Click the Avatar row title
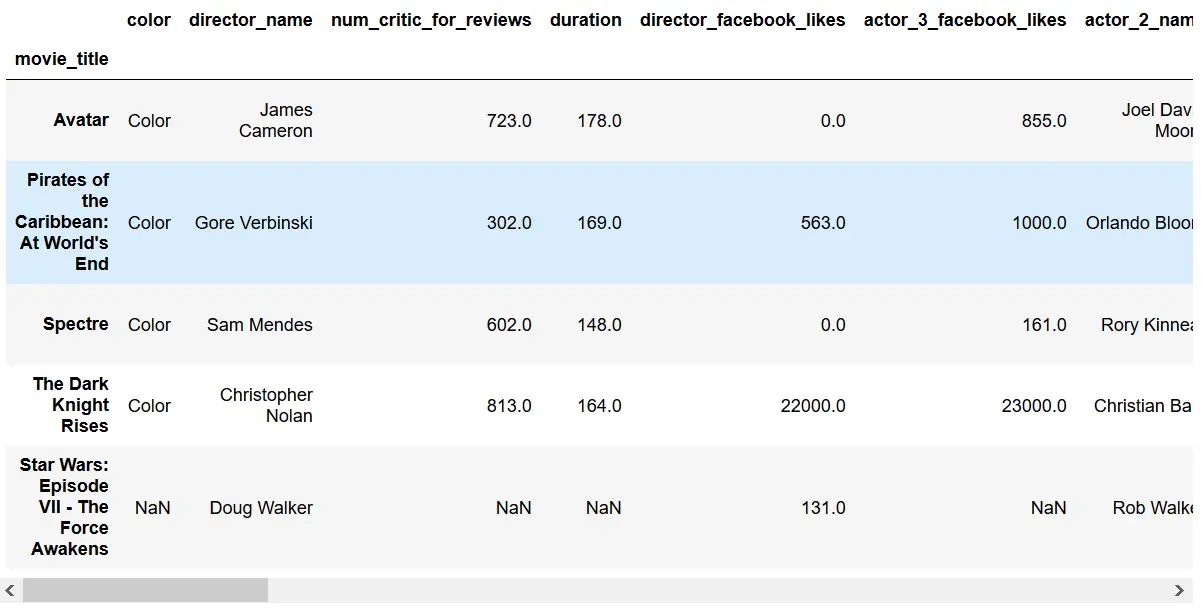This screenshot has height=609, width=1202. coord(81,120)
